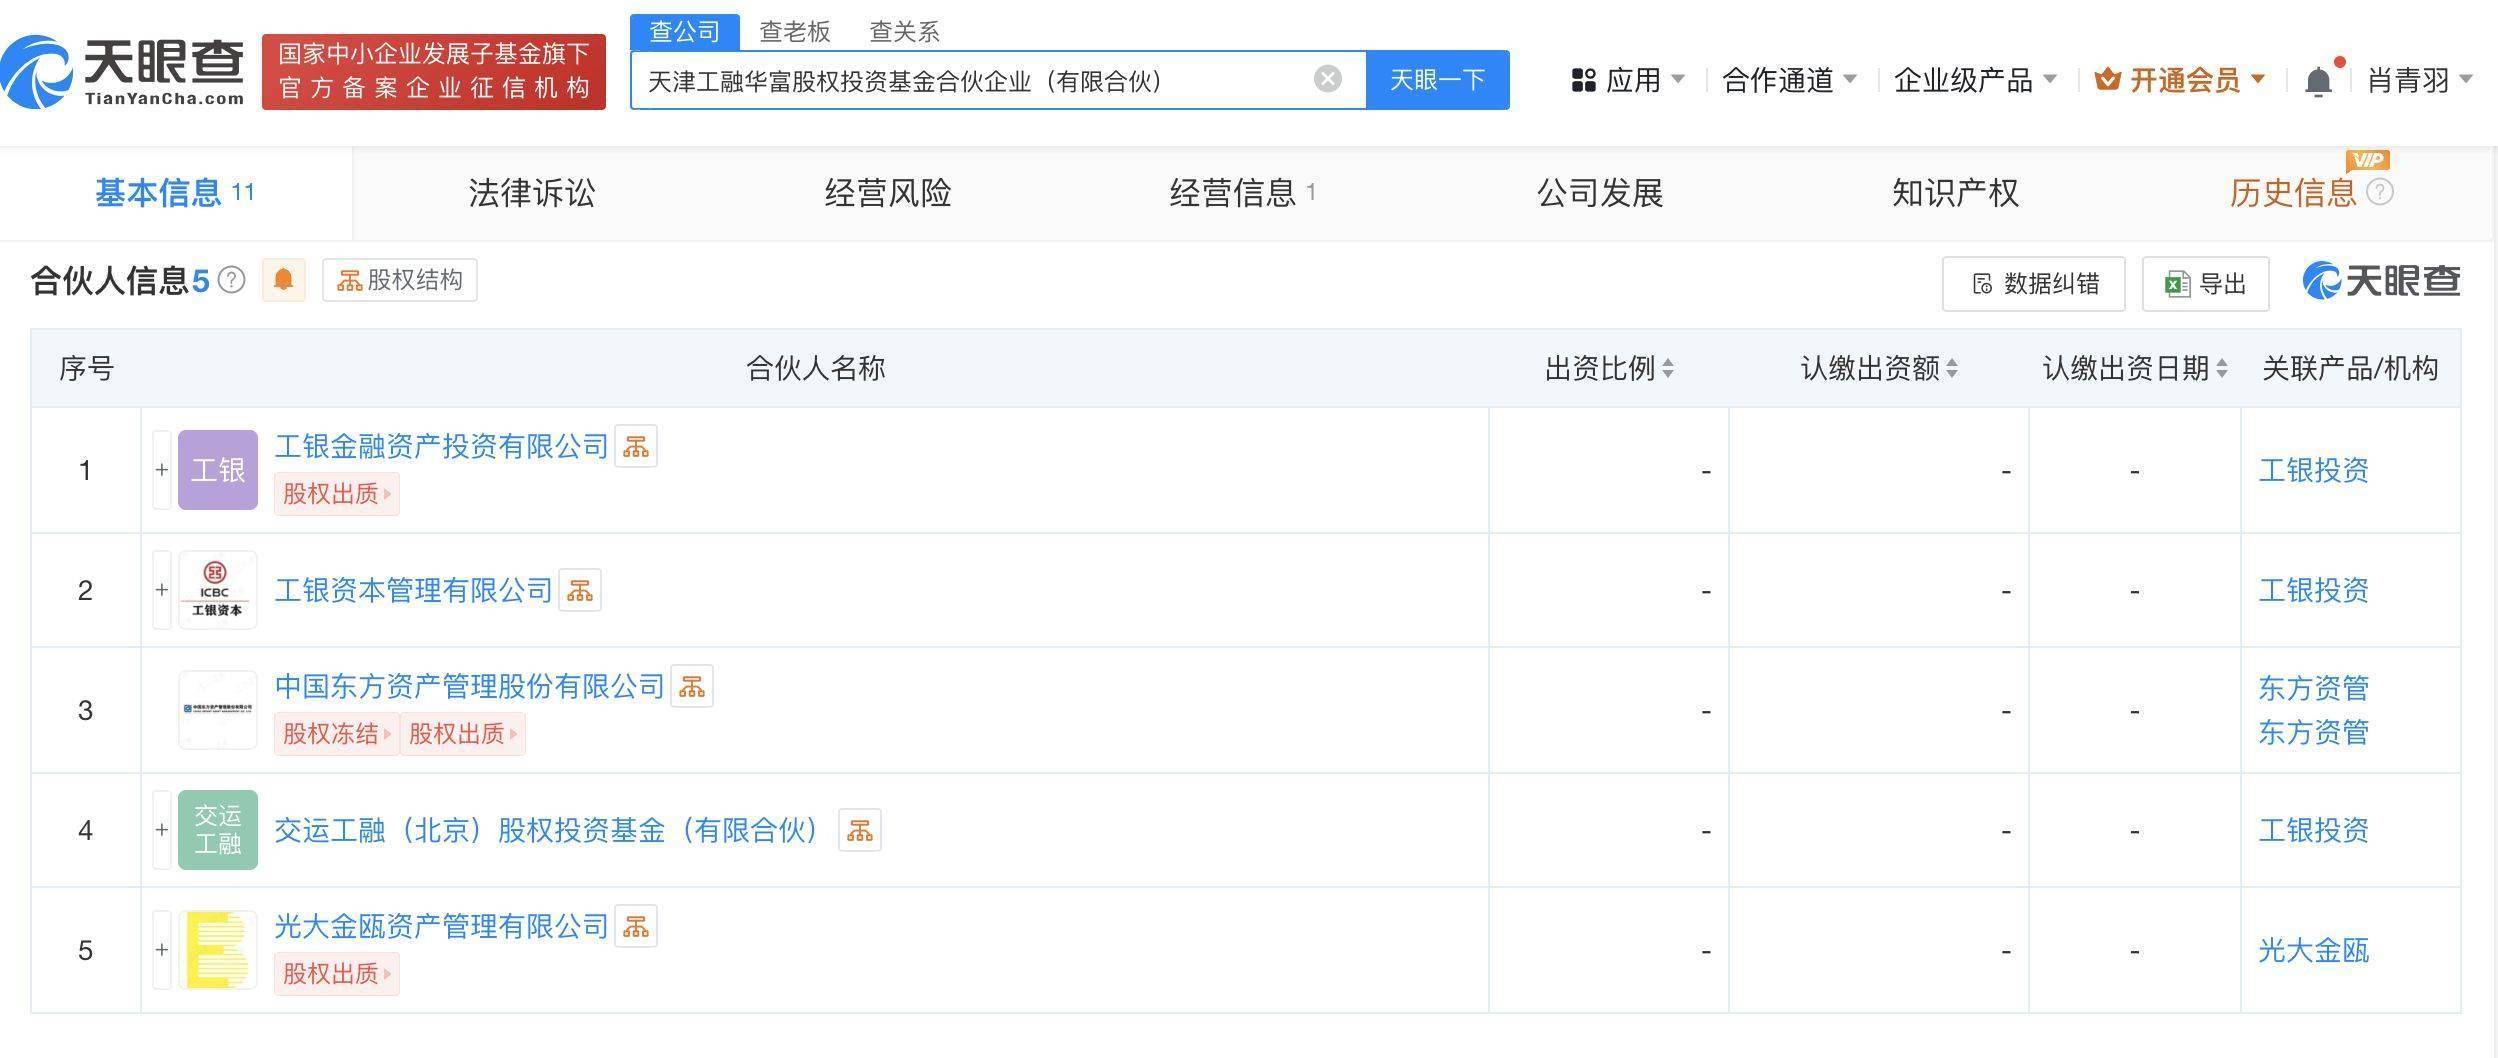Select the 查老板 search tab
The width and height of the screenshot is (2498, 1058).
point(795,31)
